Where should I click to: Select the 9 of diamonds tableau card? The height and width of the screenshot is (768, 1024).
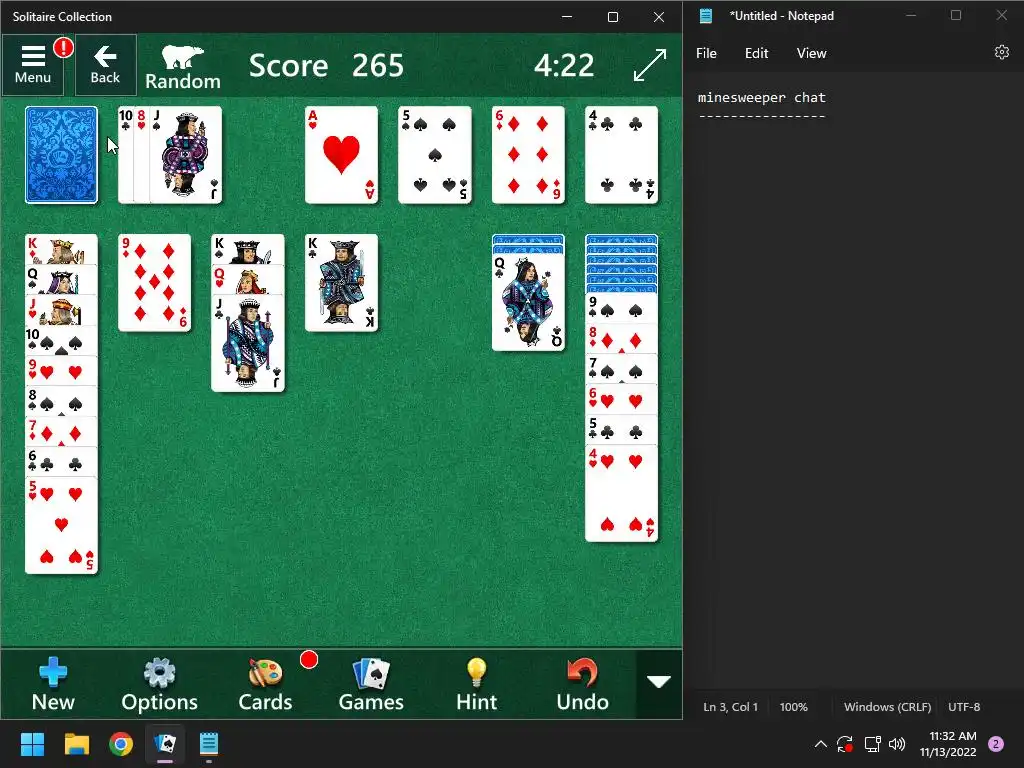point(155,283)
